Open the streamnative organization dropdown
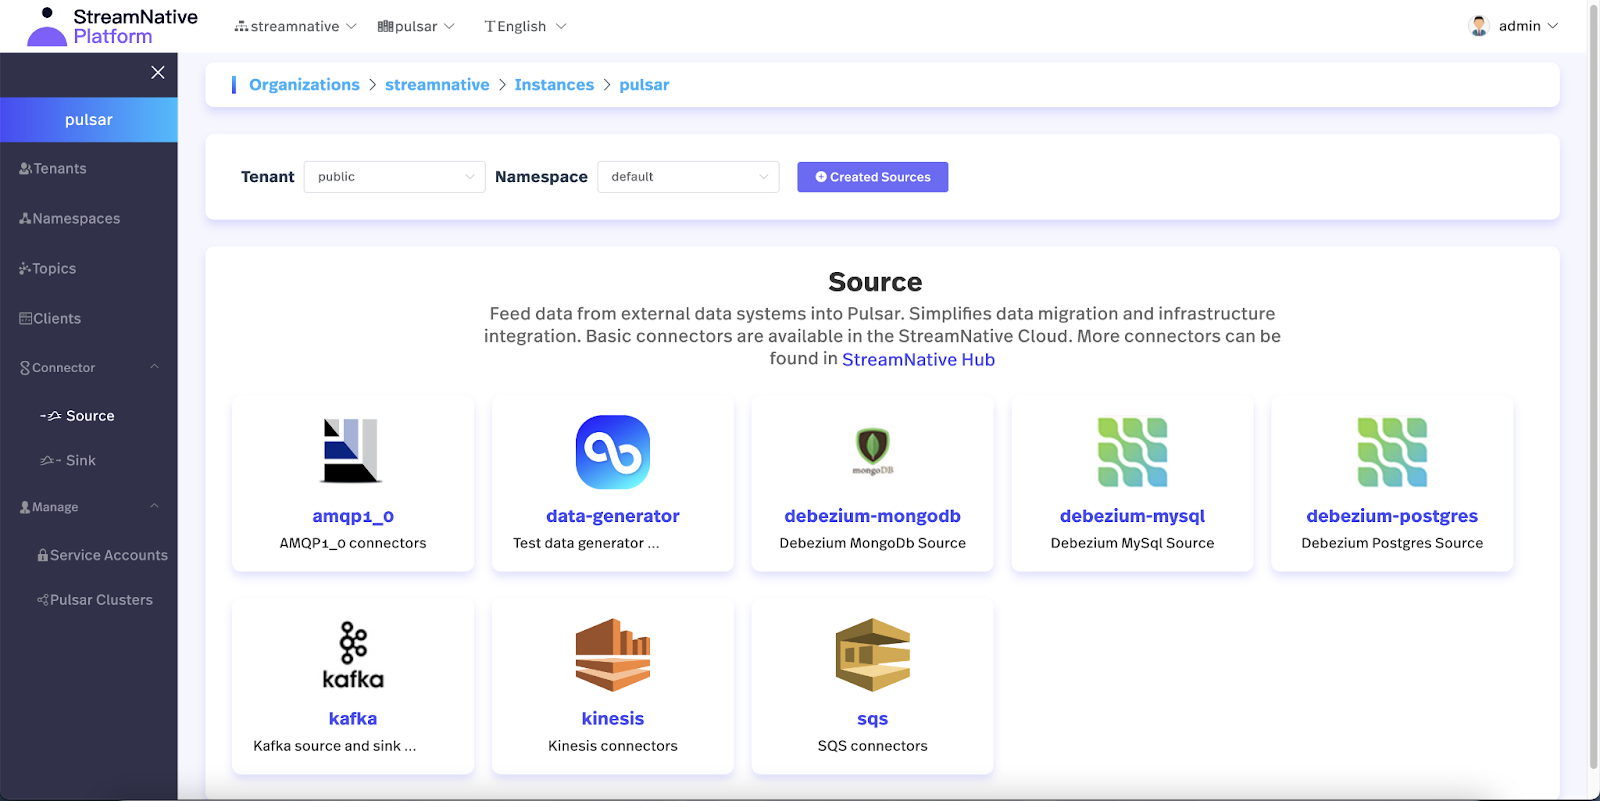The image size is (1600, 801). point(295,26)
